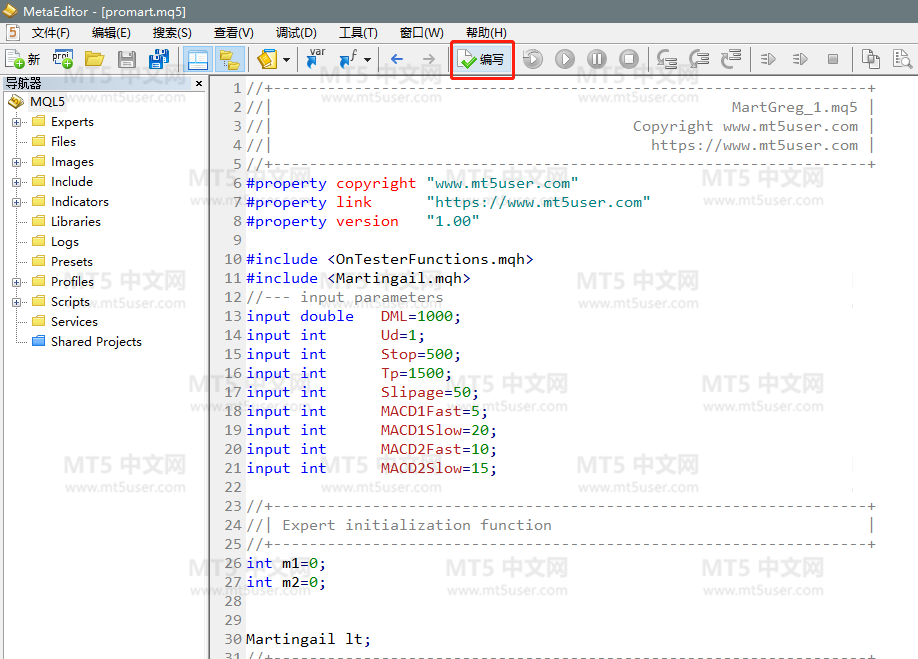This screenshot has width=918, height=659.
Task: Click the yellow book icon in the toolbar
Action: (x=267, y=59)
